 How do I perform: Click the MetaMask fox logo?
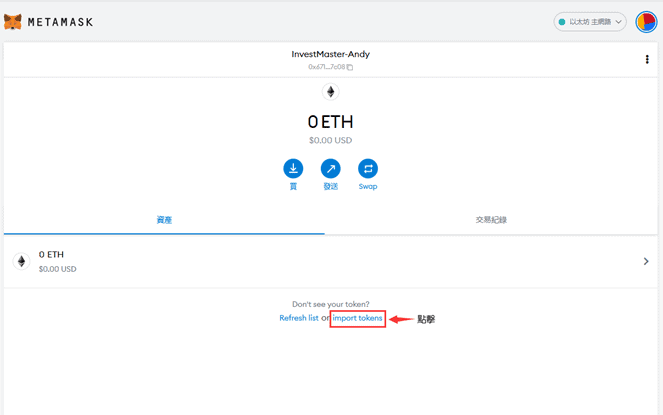click(13, 22)
